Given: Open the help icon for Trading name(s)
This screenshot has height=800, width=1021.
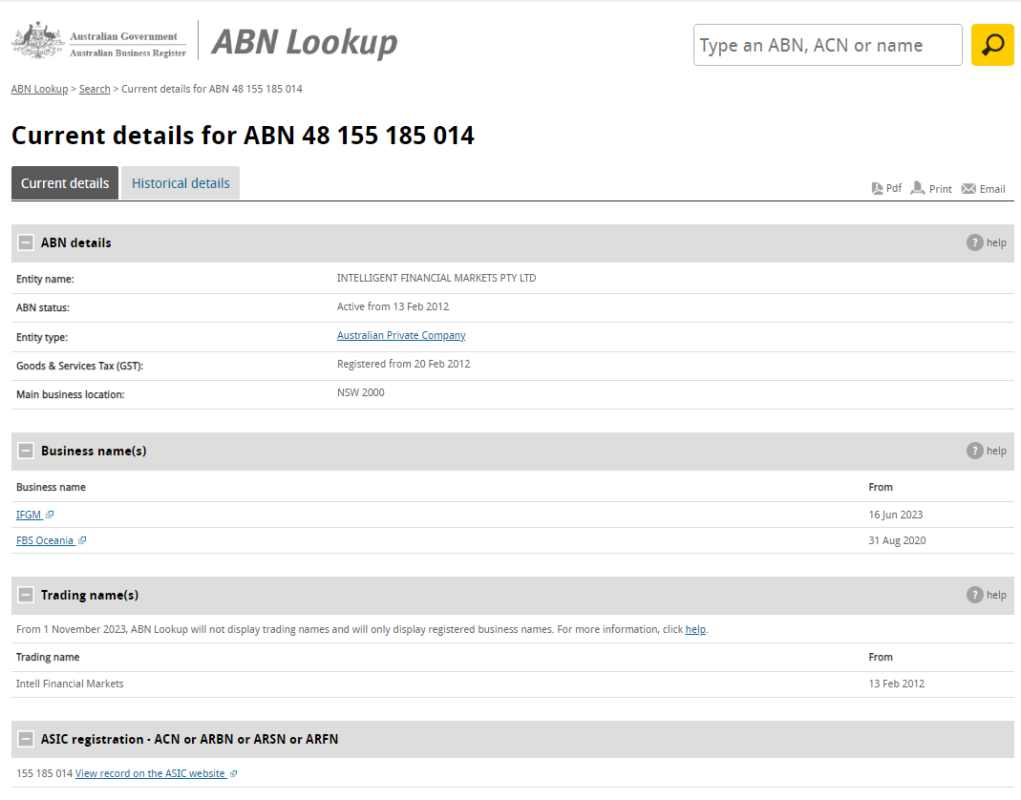Looking at the screenshot, I should pyautogui.click(x=974, y=595).
